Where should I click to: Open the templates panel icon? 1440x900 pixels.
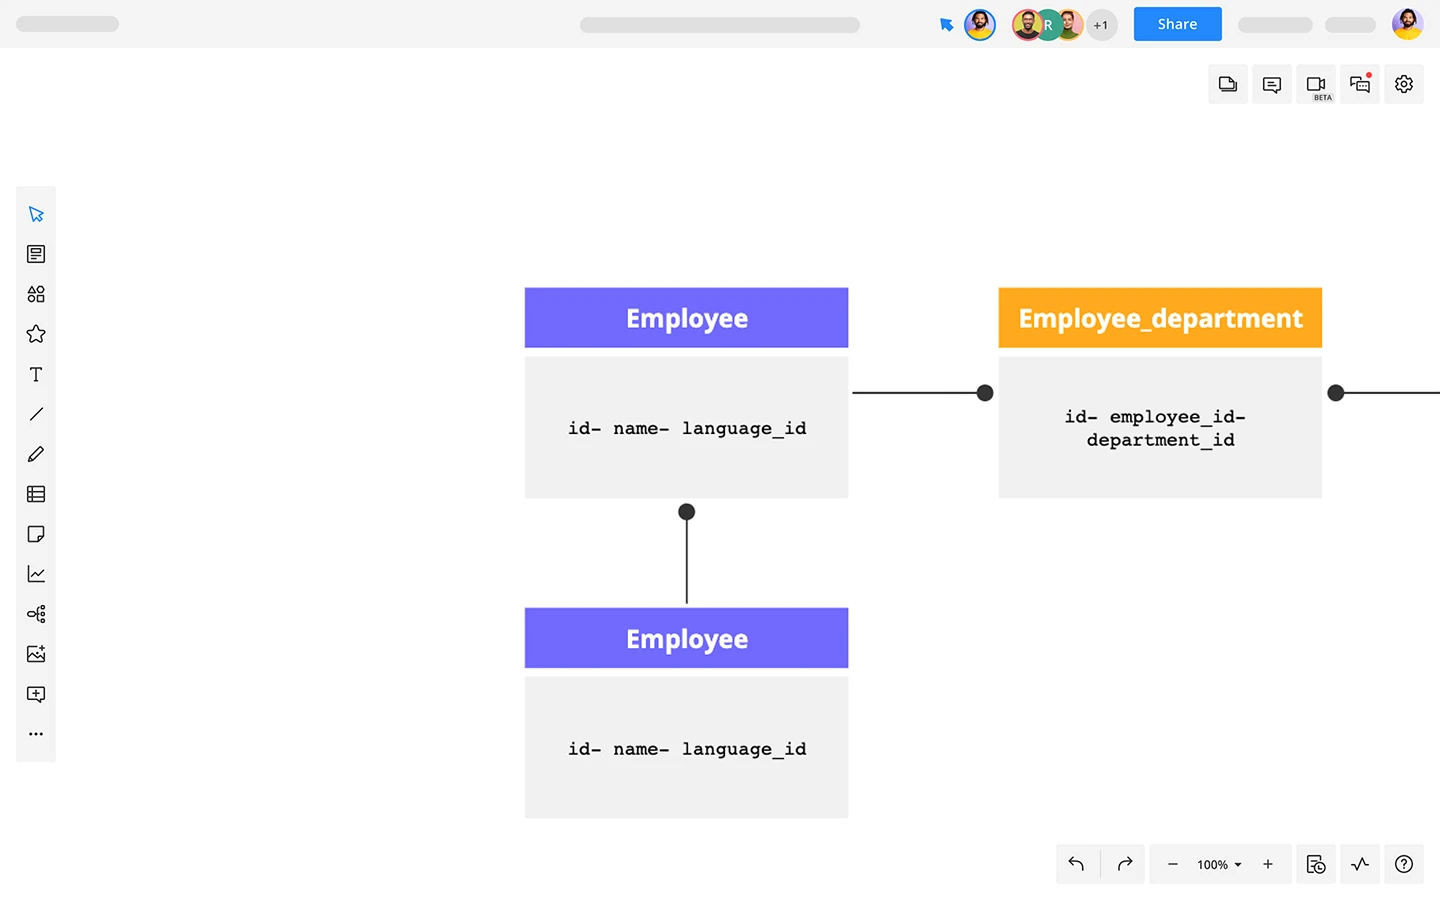point(36,254)
